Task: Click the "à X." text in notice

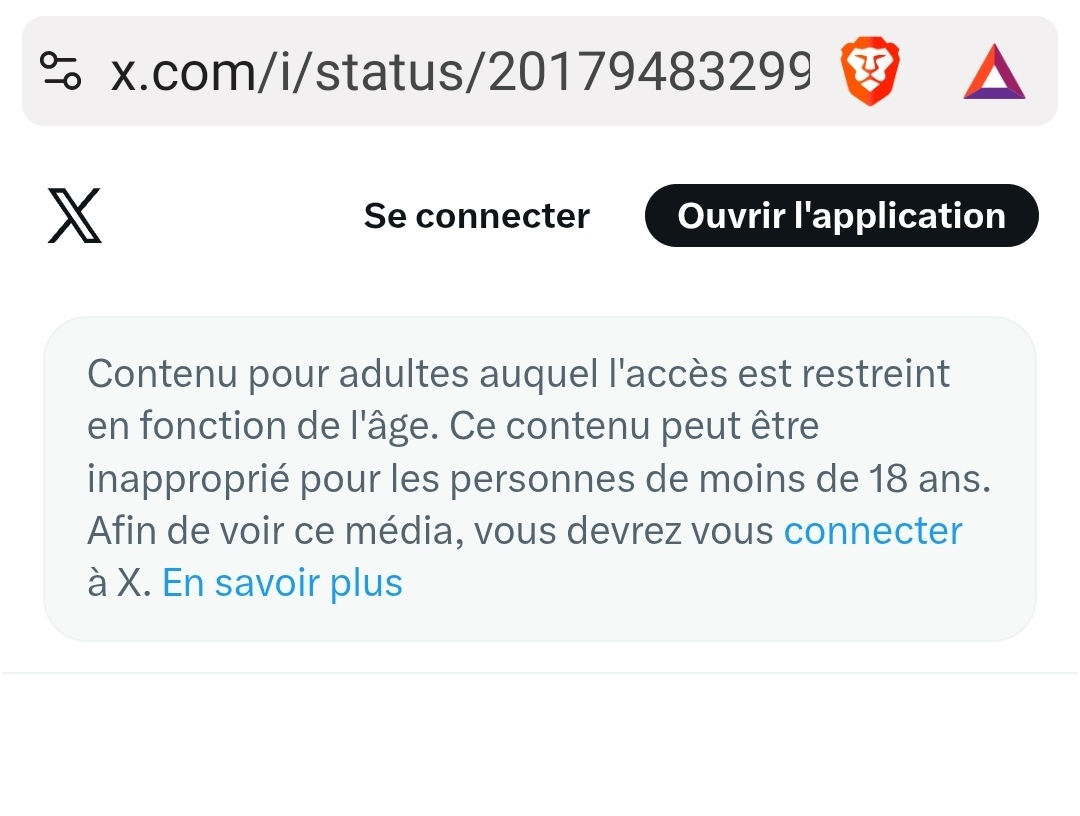Action: pos(119,583)
